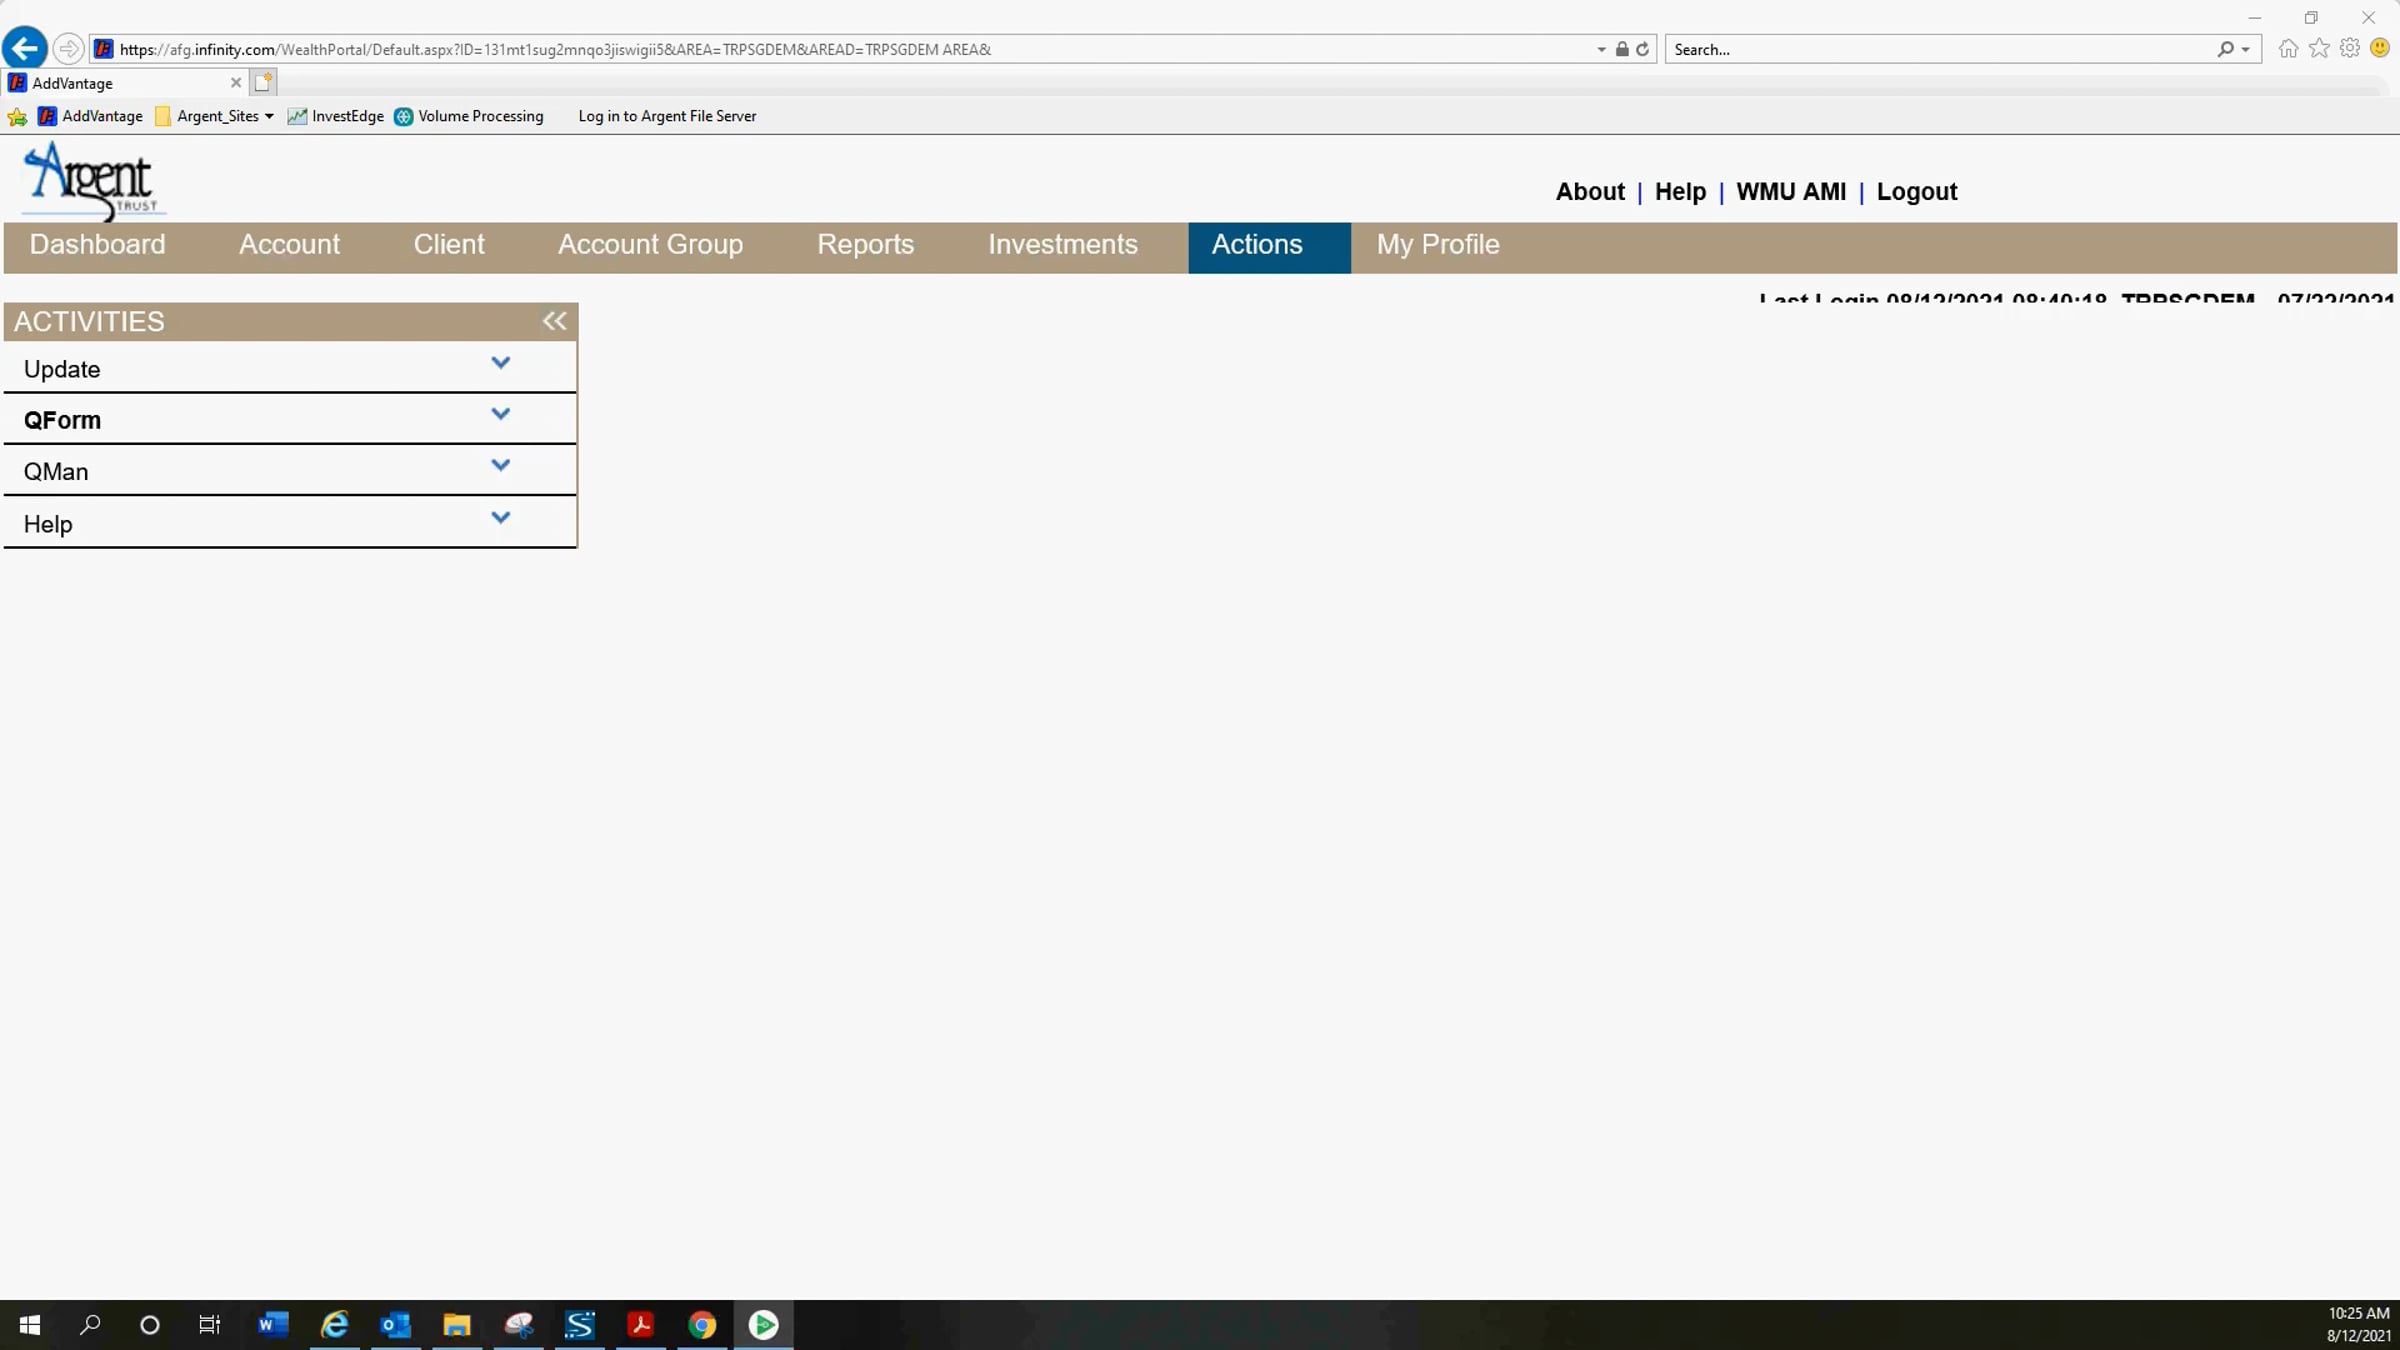Click the add-to-favorites-bar star icon

(17, 117)
